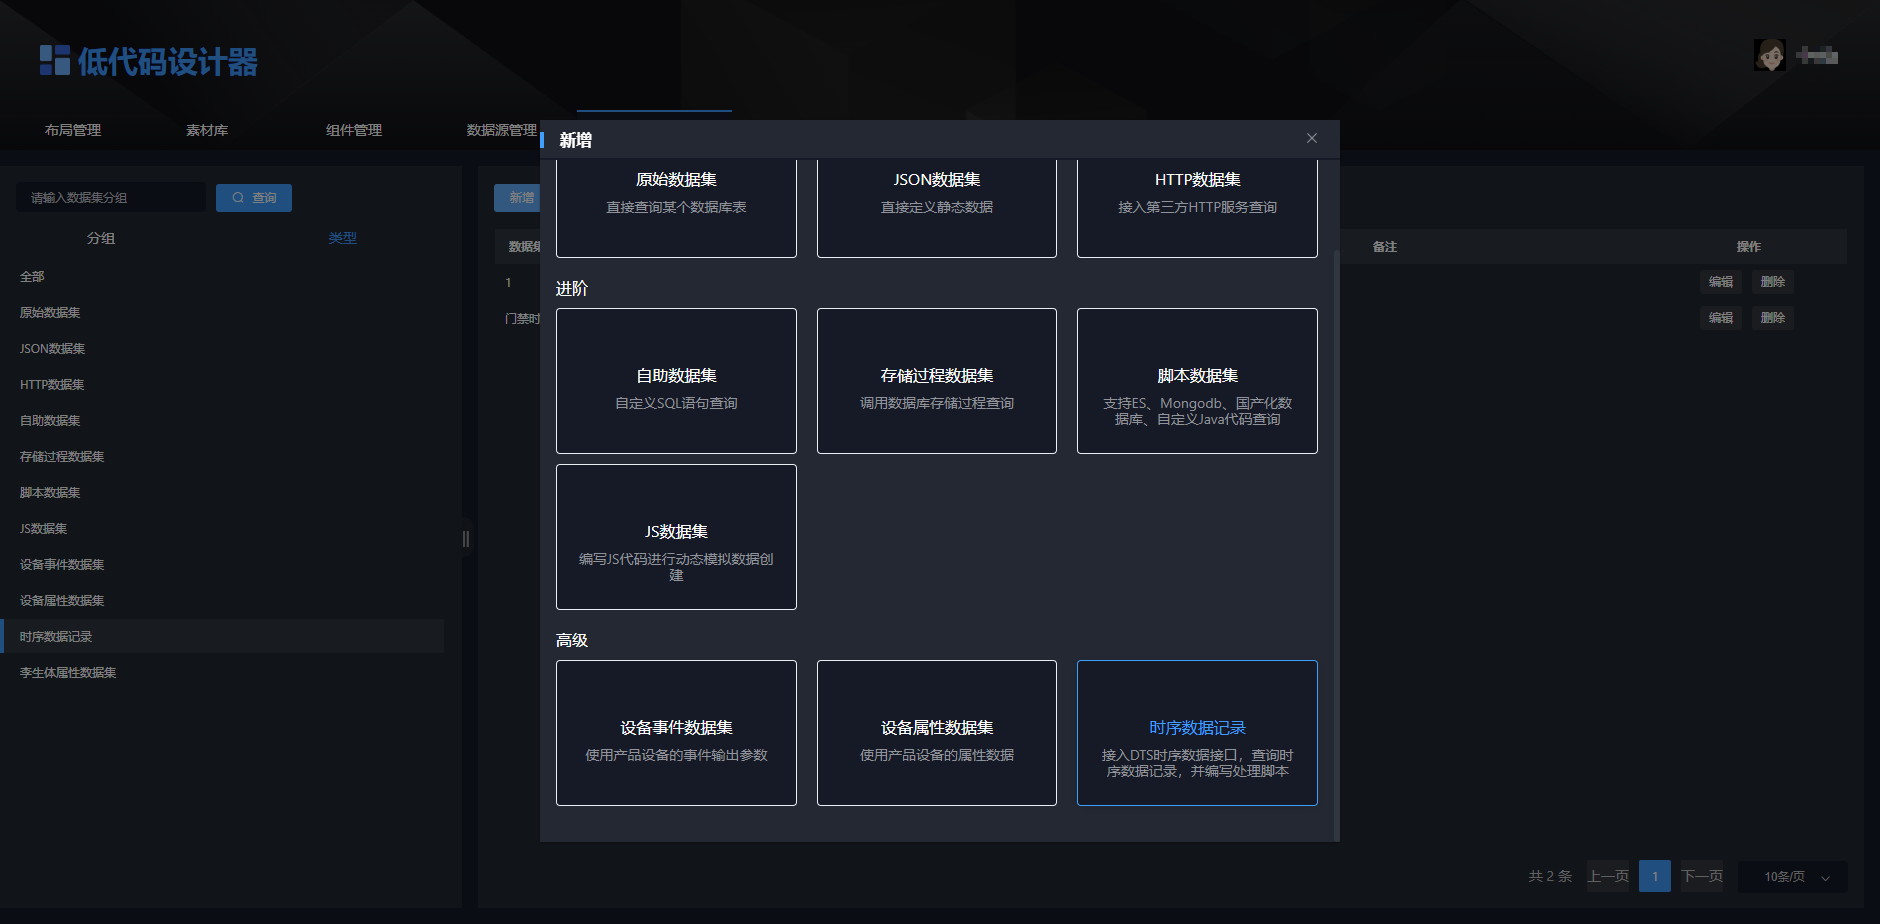Choose the 存储过程数据集 card
Screen dimensions: 1880x924
(937, 381)
